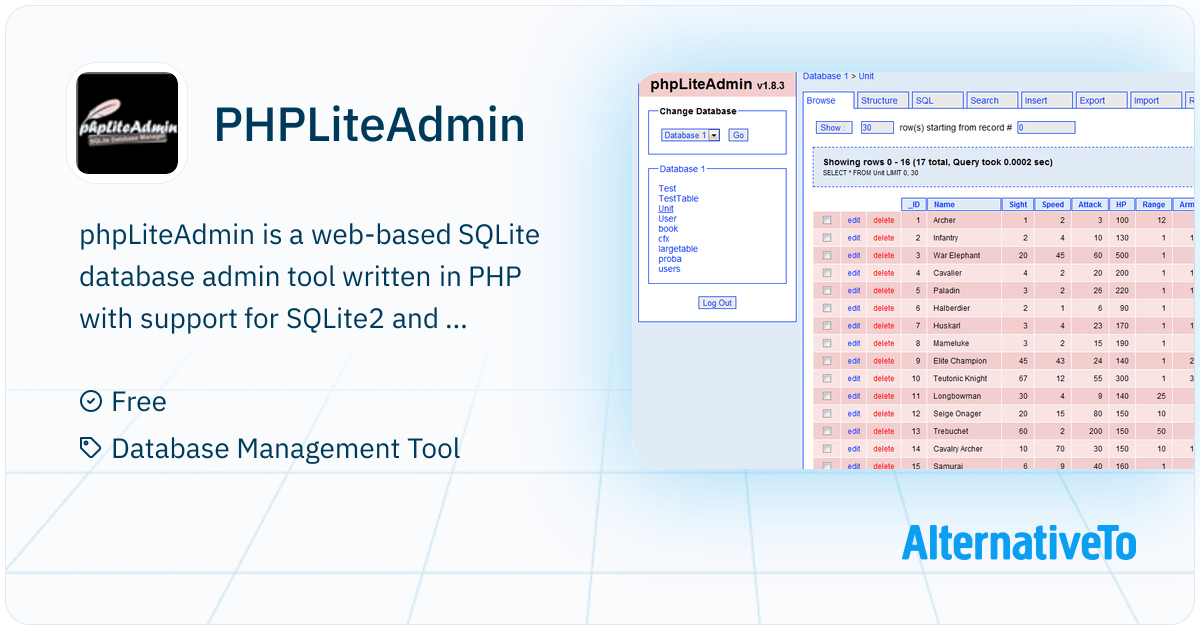
Task: Click the PHPLiteAdmin app logo icon
Action: tap(127, 124)
